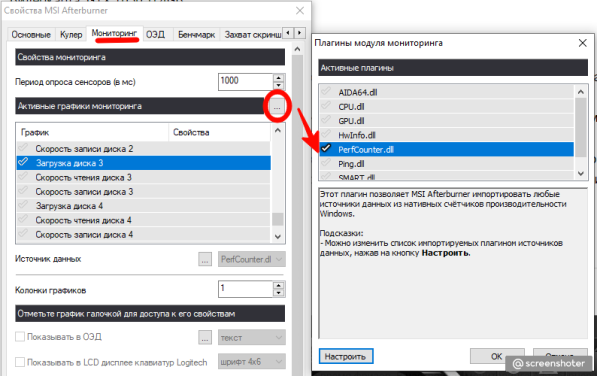The width and height of the screenshot is (597, 376).
Task: Toggle the PerfCounter.dll plugin checkmark
Action: pyautogui.click(x=326, y=148)
